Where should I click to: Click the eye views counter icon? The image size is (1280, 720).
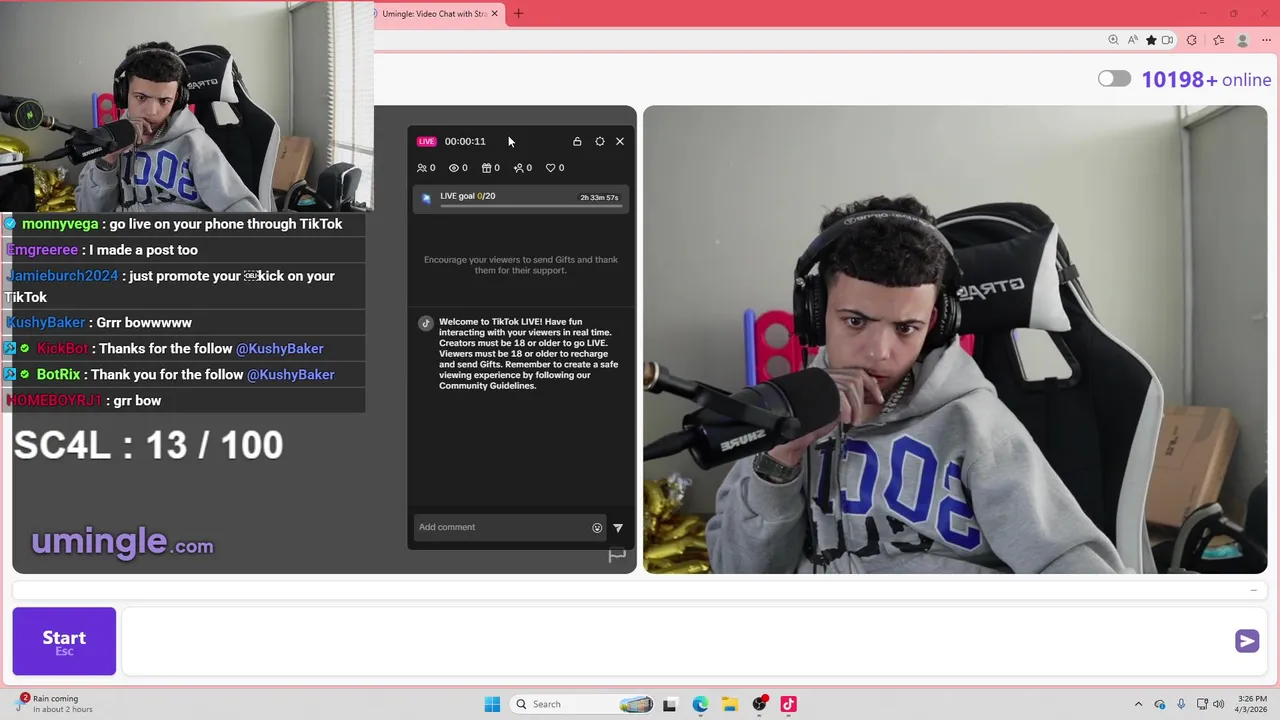pyautogui.click(x=458, y=168)
